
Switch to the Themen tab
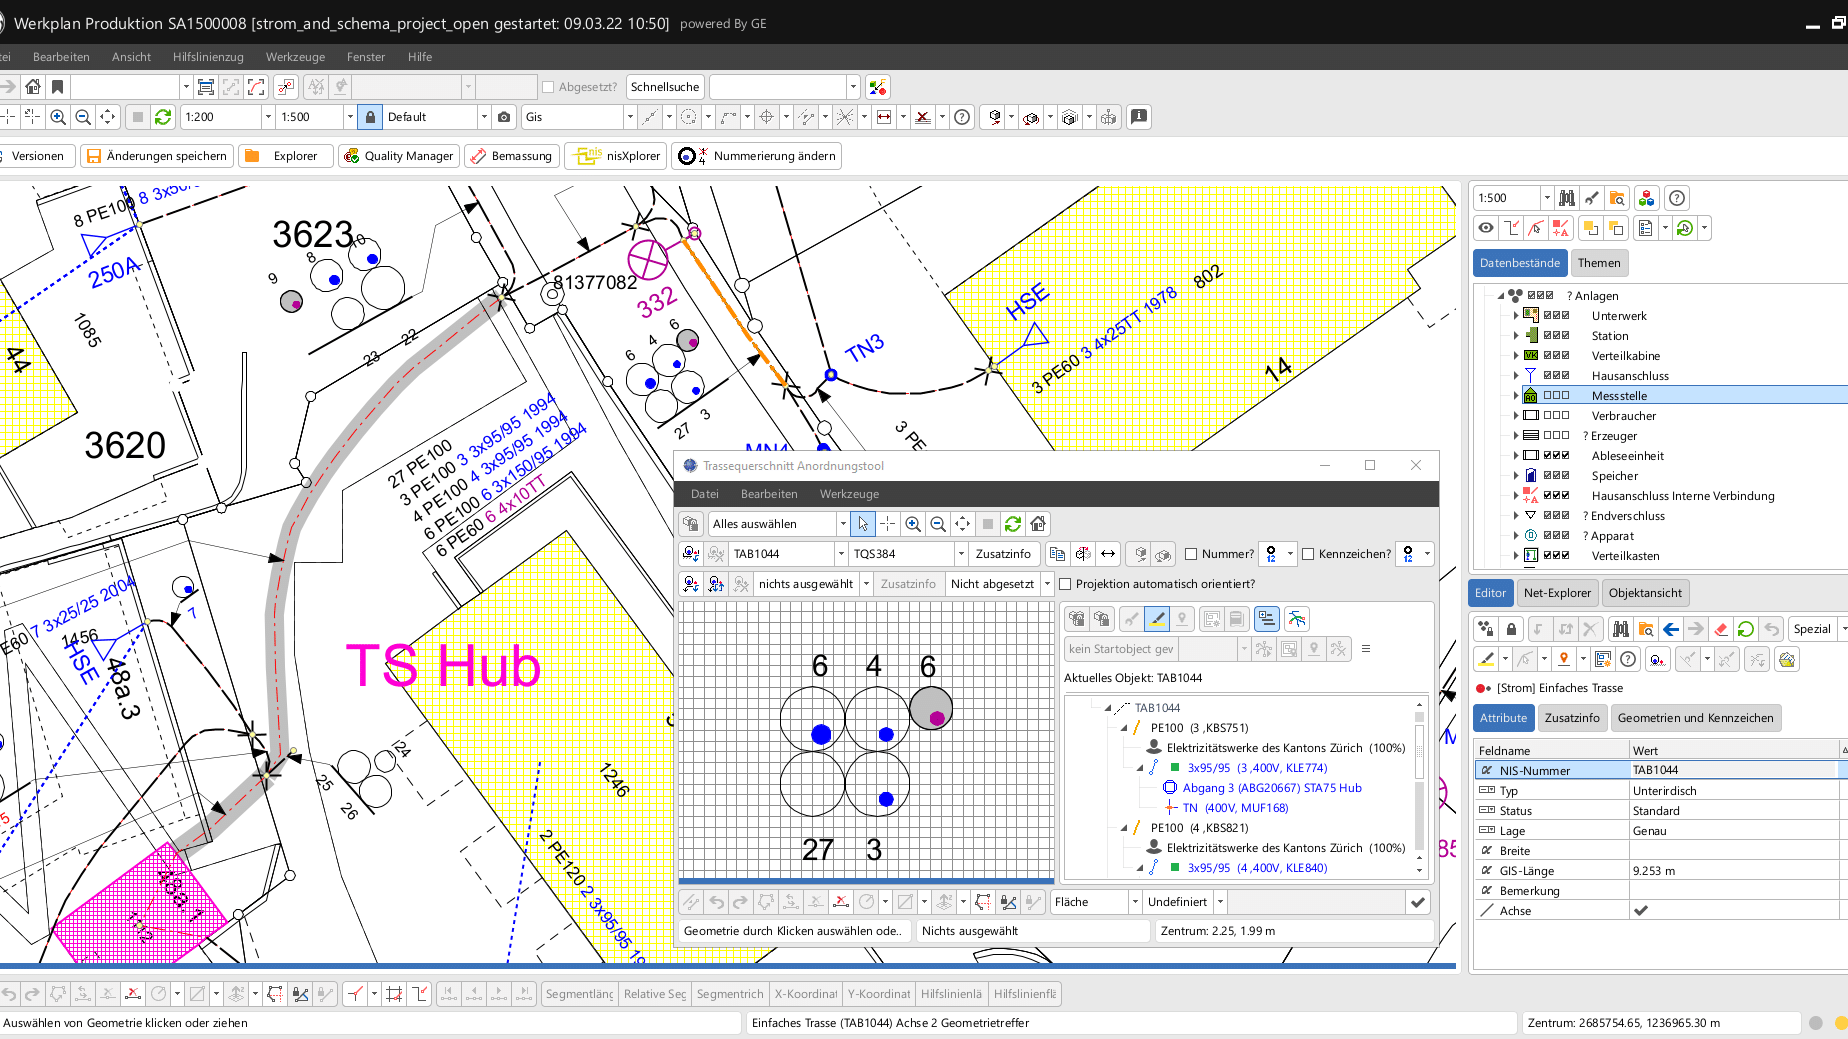click(x=1599, y=263)
